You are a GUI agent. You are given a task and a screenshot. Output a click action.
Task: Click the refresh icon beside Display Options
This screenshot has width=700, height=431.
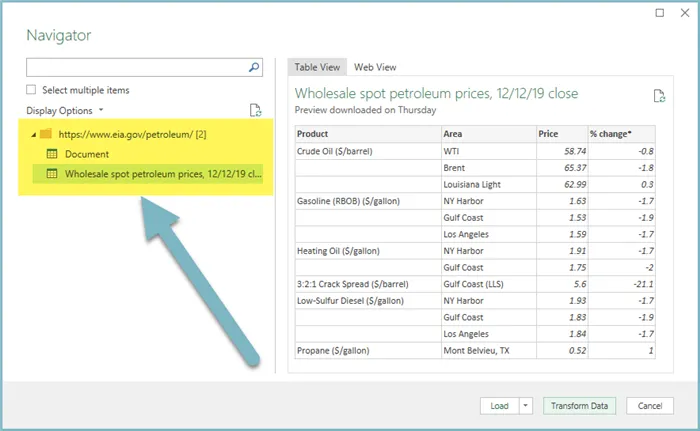256,111
